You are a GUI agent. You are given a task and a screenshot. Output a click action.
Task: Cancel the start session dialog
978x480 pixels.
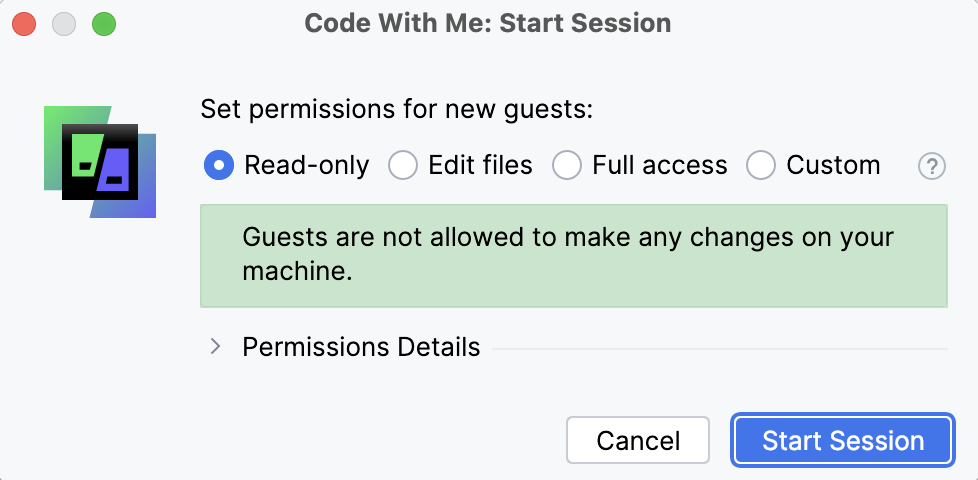[x=638, y=441]
